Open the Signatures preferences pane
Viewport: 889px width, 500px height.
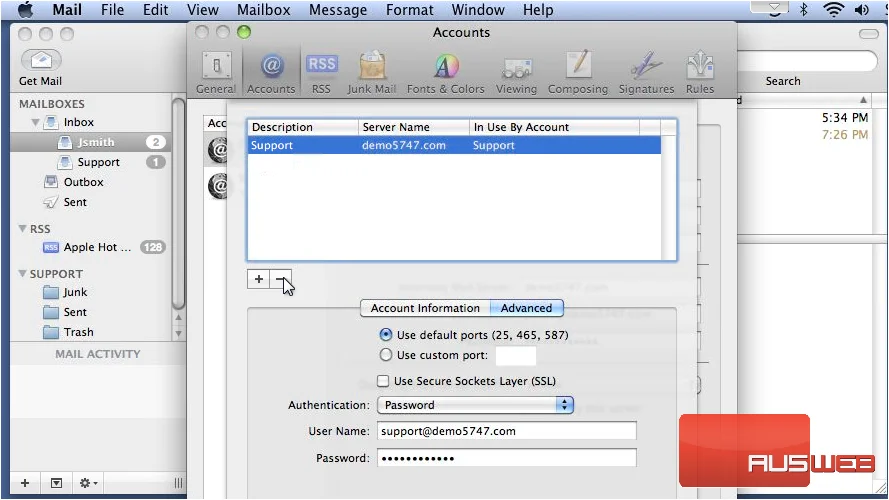(x=646, y=72)
